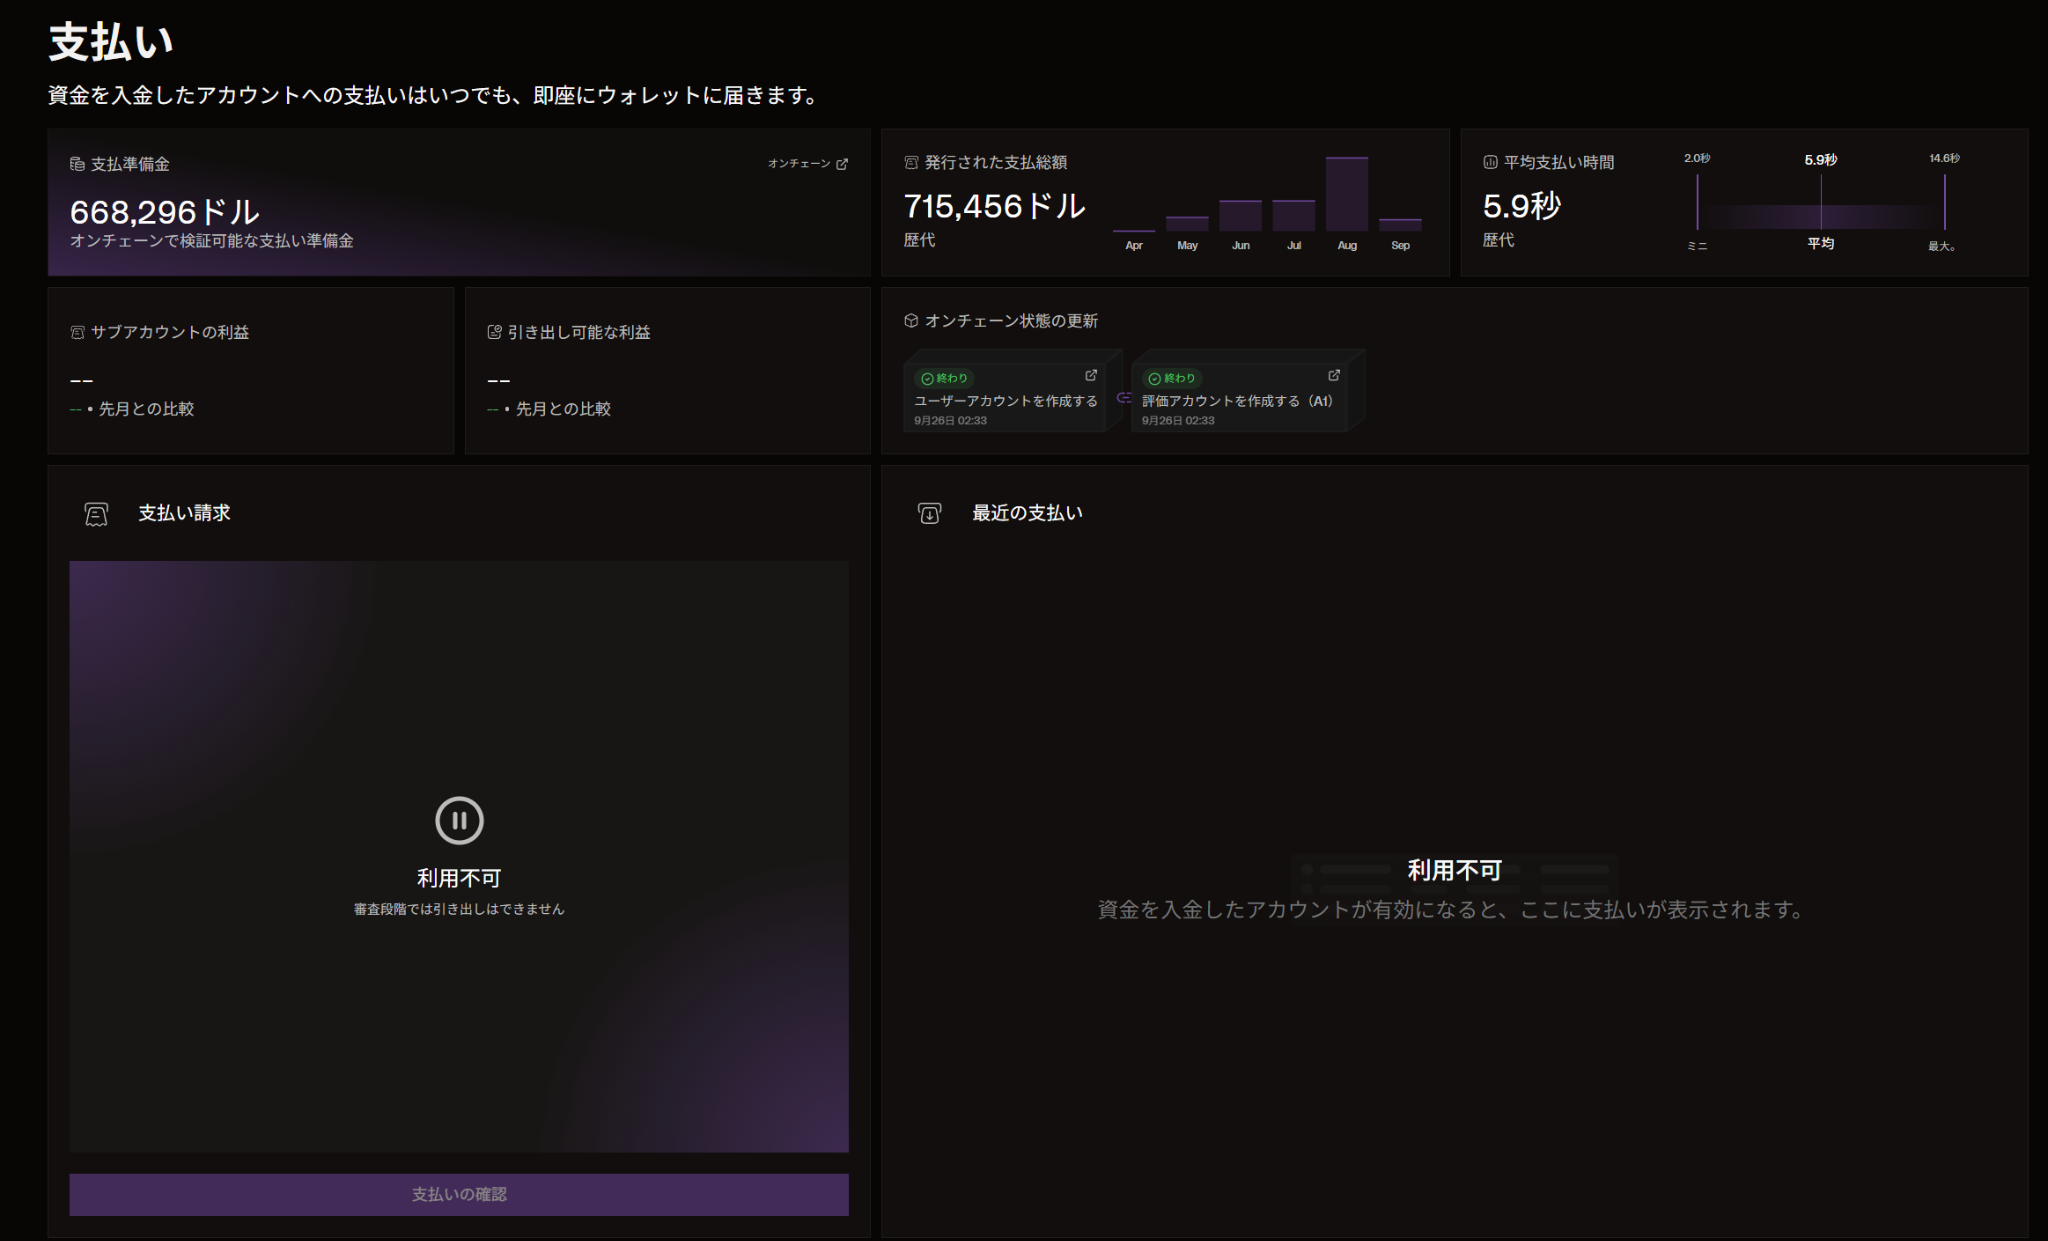Click the 5.9秒 average marker line in range chart
The width and height of the screenshot is (2048, 1241).
click(x=1821, y=202)
